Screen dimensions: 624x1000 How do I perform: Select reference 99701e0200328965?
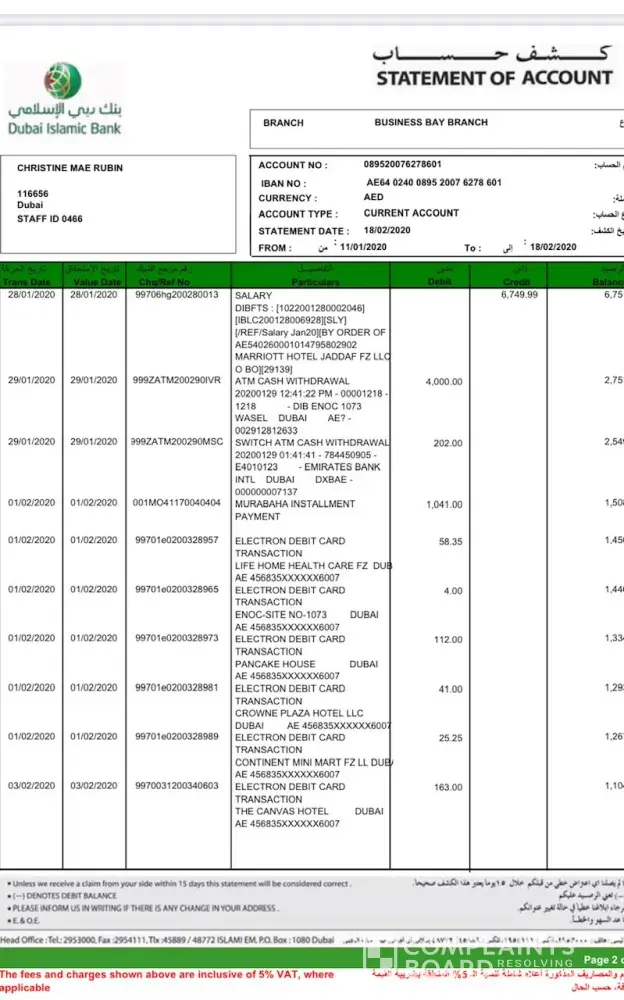point(177,589)
